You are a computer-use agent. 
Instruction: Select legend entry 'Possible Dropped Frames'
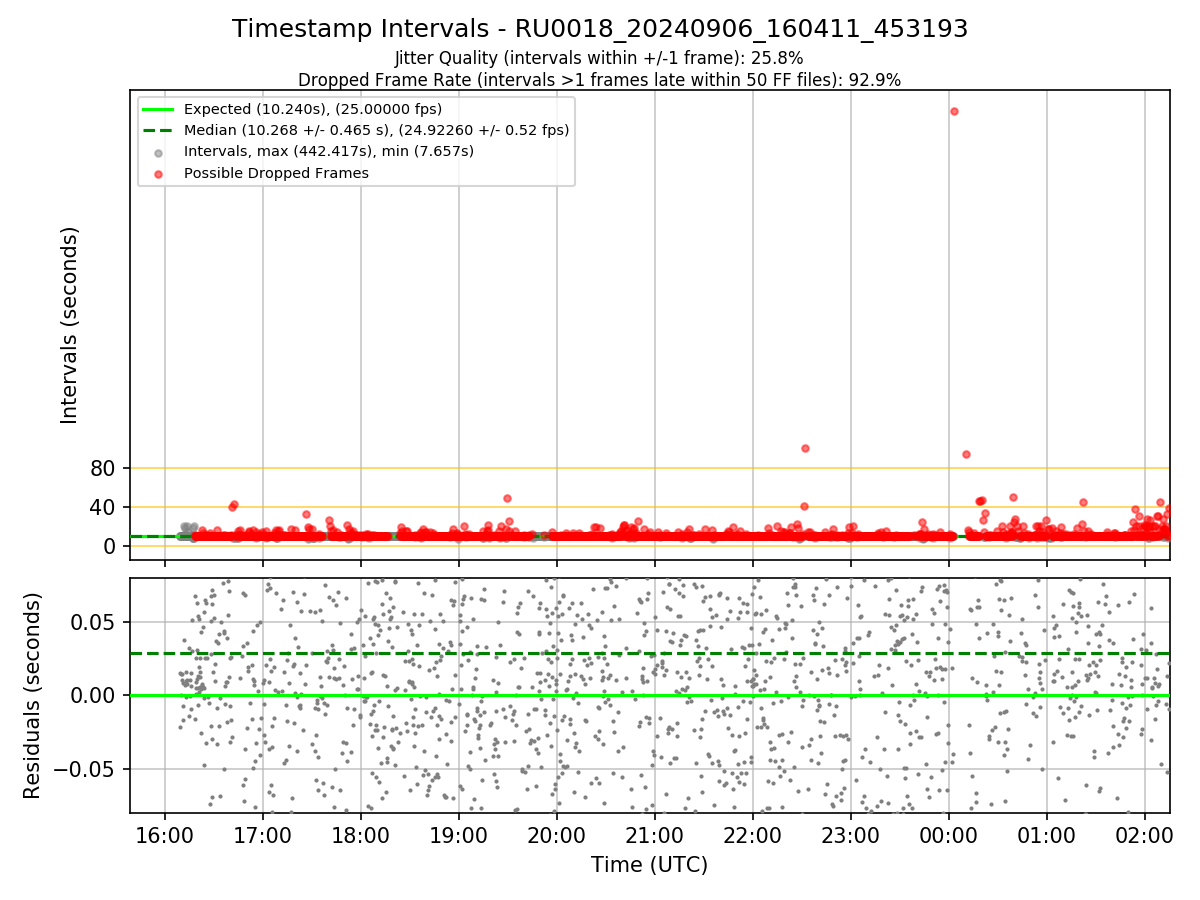(276, 173)
